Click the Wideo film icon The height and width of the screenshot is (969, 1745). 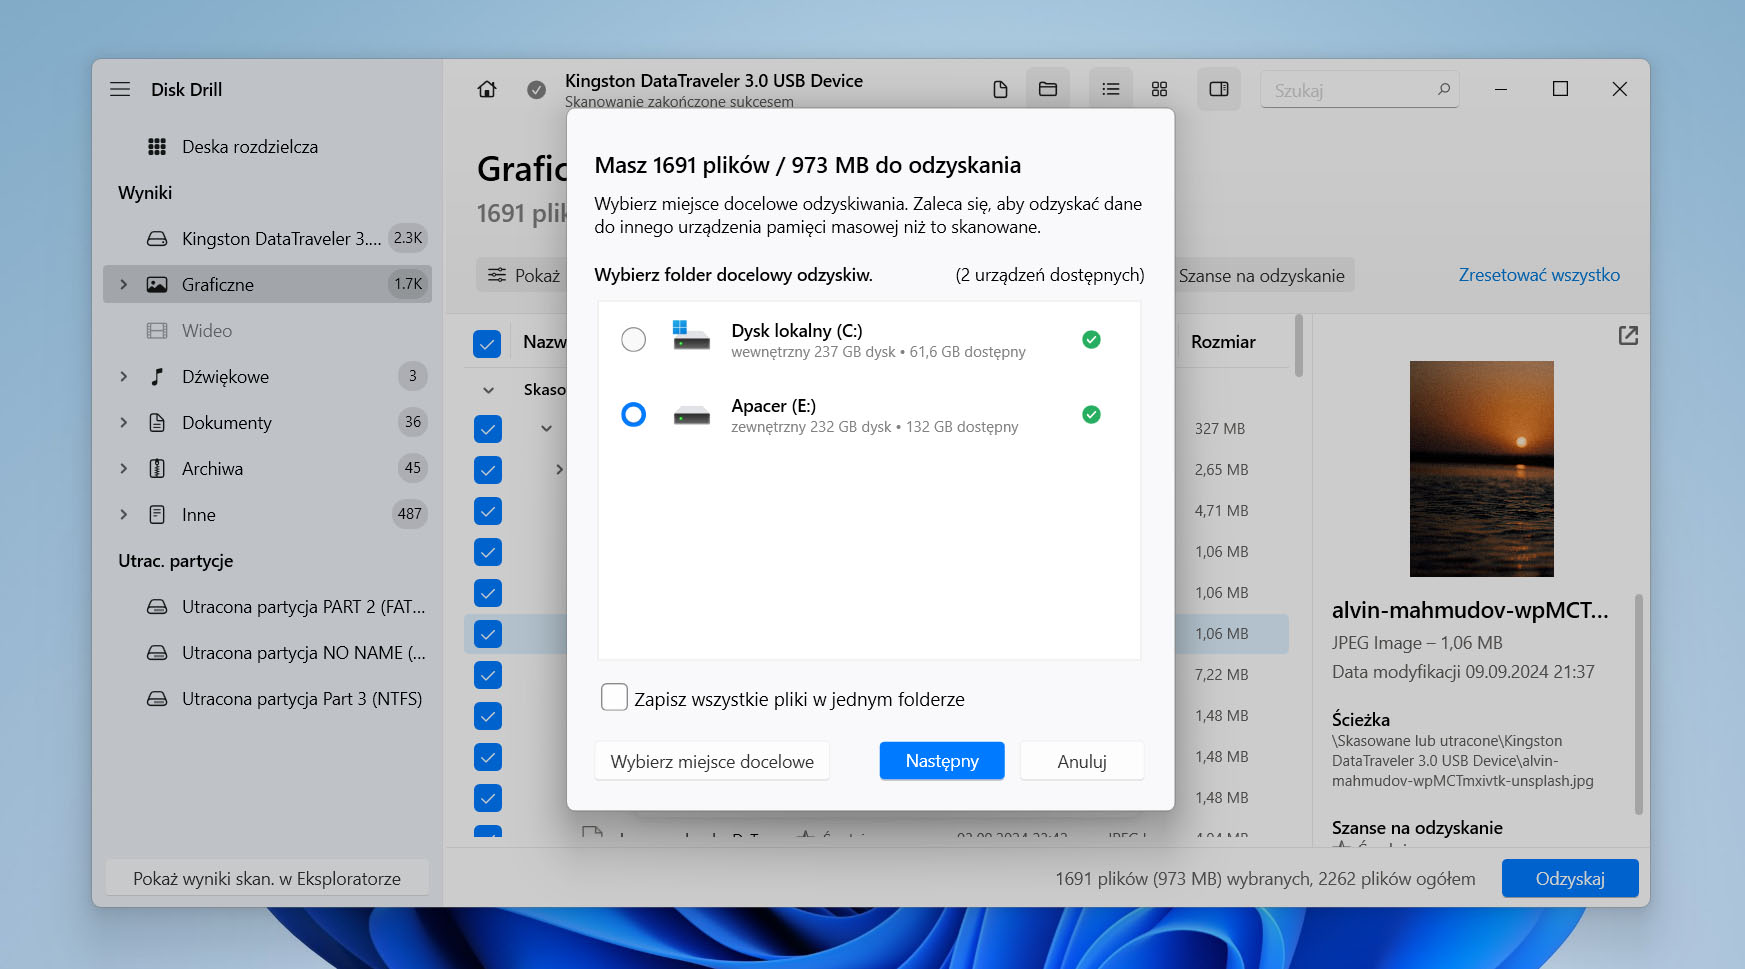pos(157,330)
